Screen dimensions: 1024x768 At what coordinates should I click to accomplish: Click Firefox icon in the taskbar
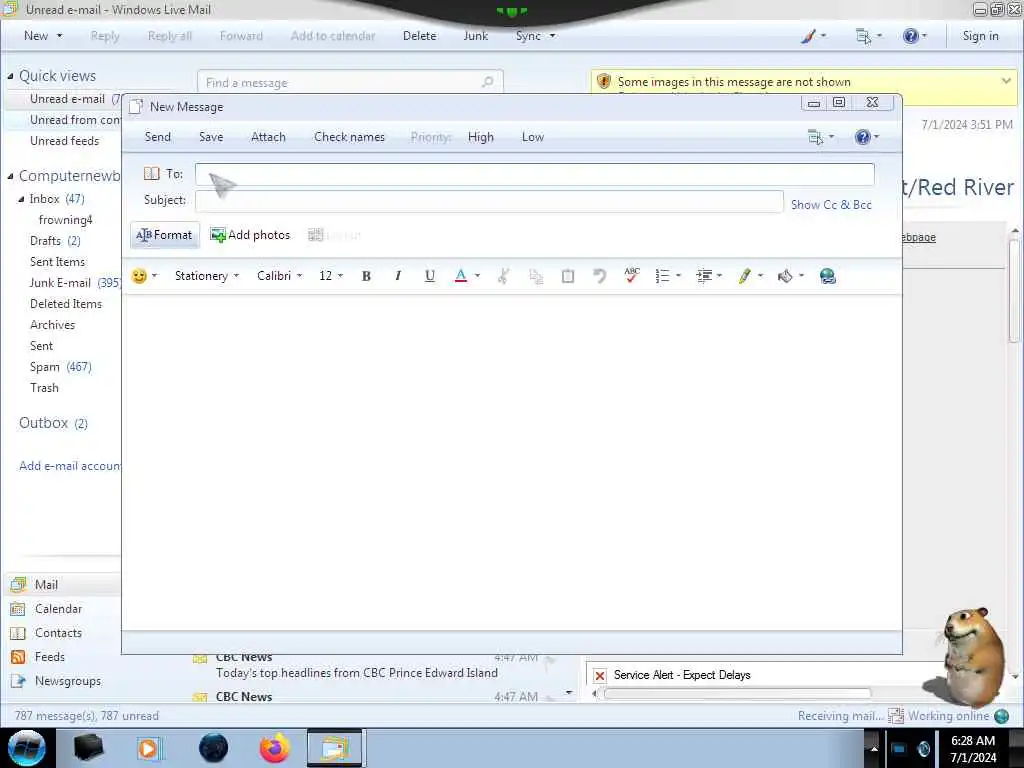[274, 748]
